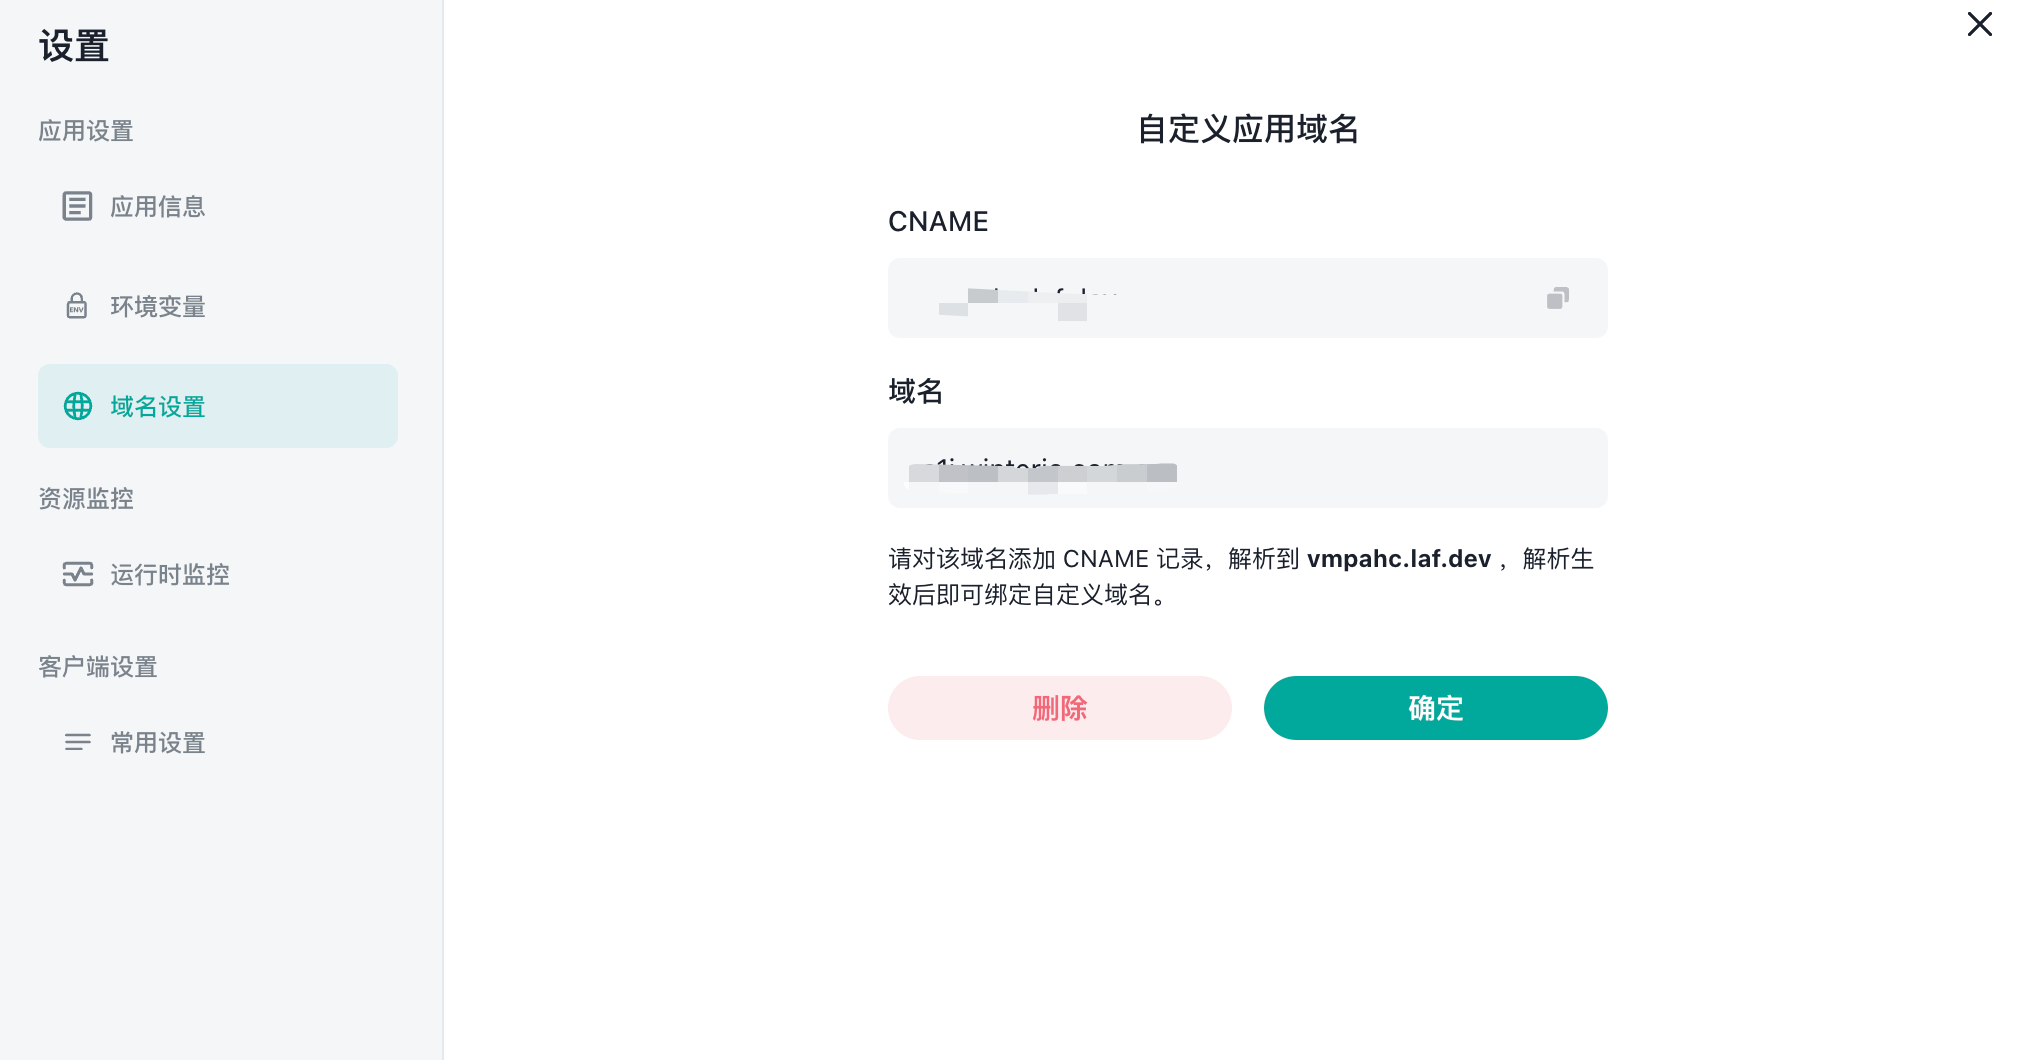Viewport: 2034px width, 1060px height.
Task: Click the 应用信息 document icon
Action: tap(77, 206)
